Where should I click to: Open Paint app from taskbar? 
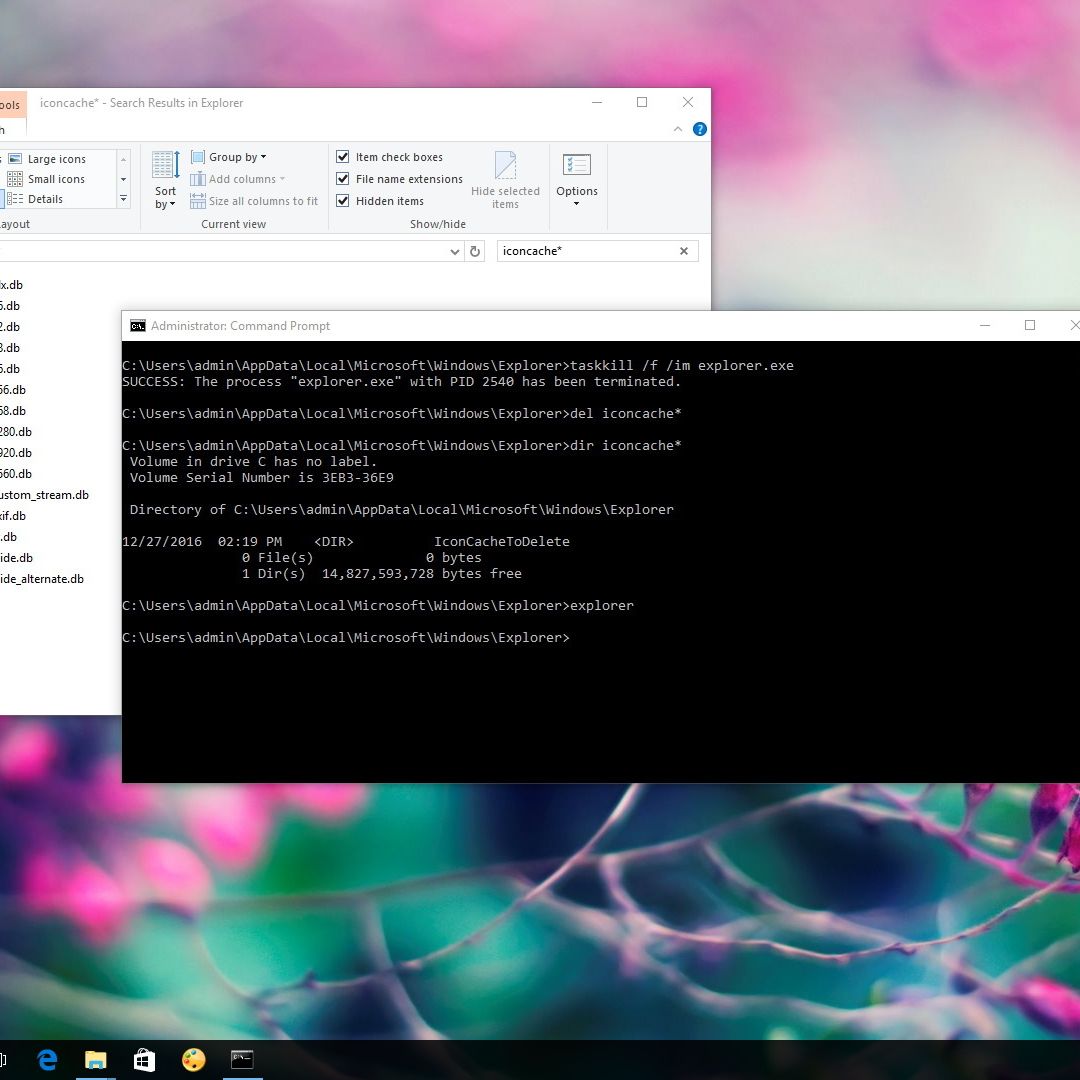[193, 1060]
